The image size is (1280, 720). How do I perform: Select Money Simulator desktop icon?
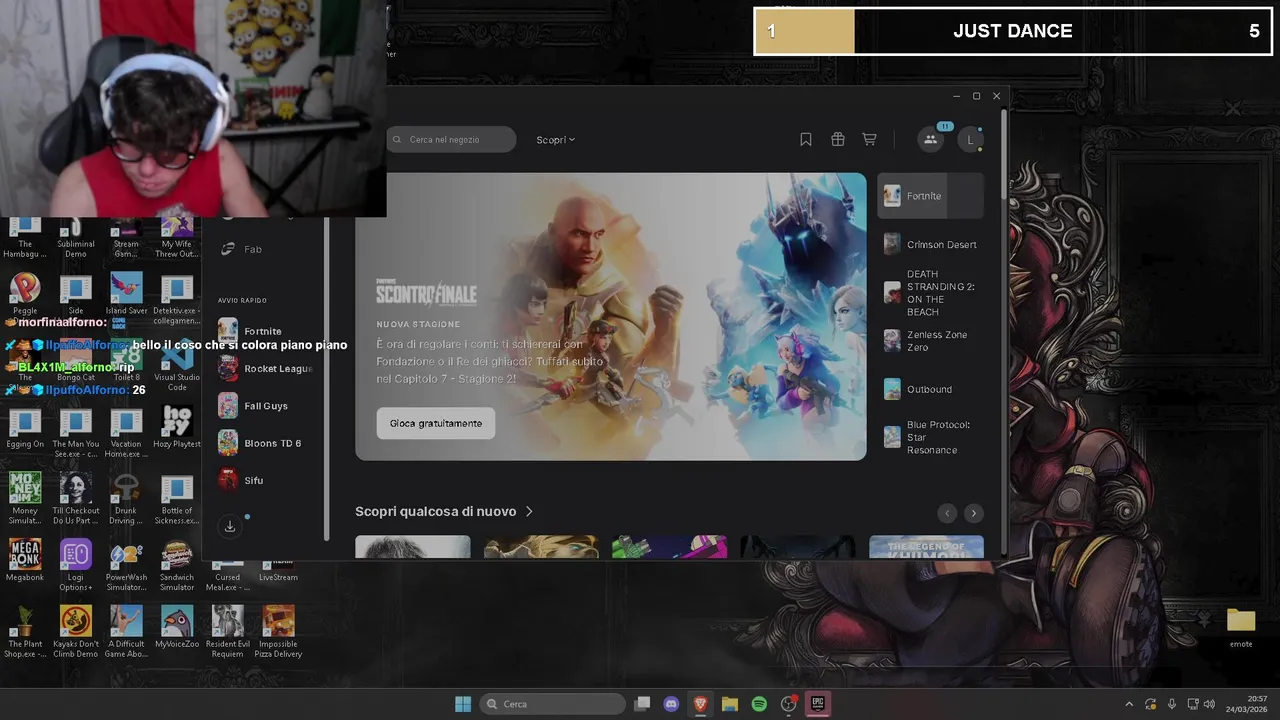click(x=25, y=498)
